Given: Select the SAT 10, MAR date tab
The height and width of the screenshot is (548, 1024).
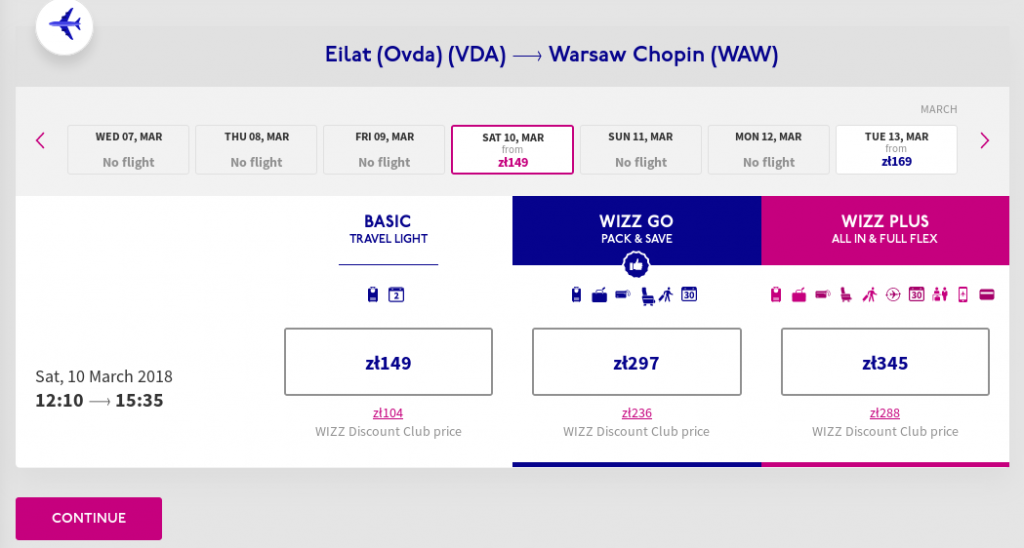Looking at the screenshot, I should [513, 150].
